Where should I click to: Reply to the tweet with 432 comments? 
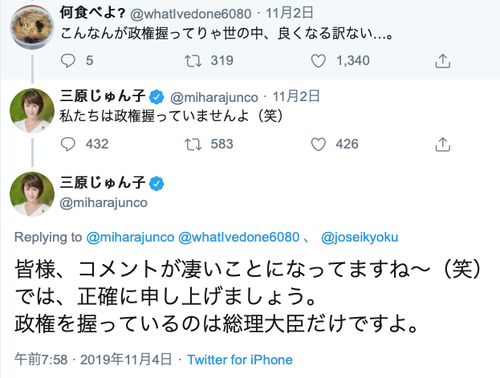68,144
